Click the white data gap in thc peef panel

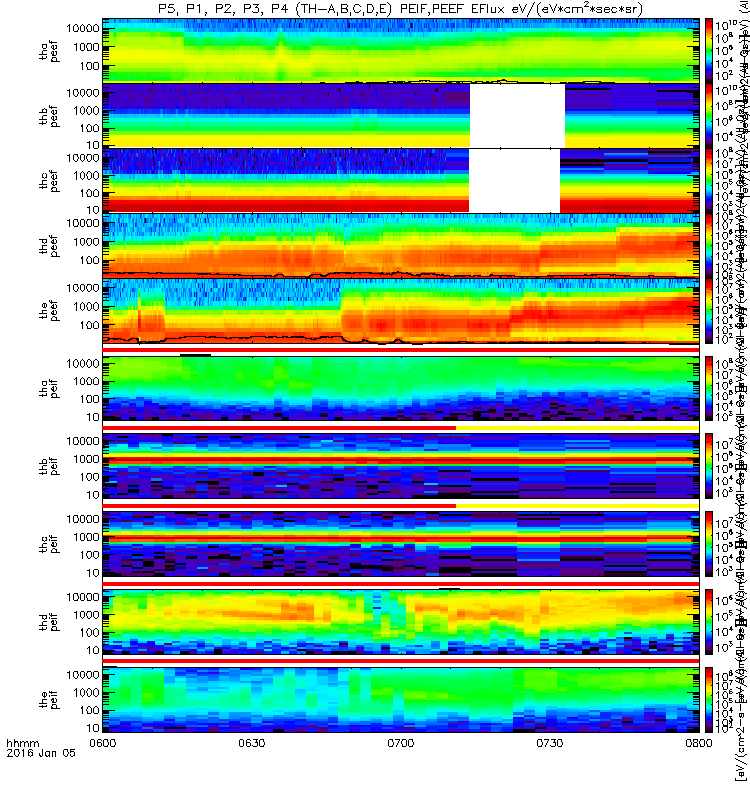click(x=514, y=181)
